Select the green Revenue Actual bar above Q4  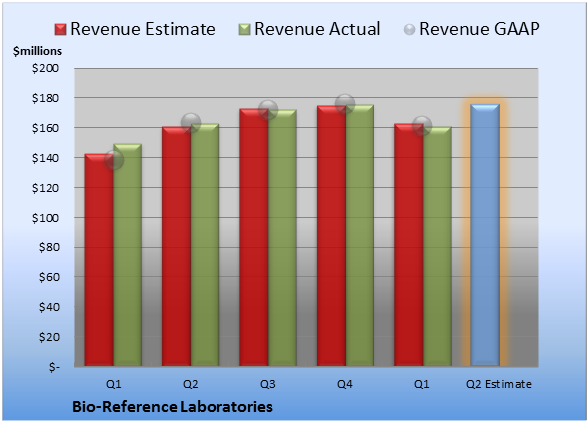[x=360, y=235]
